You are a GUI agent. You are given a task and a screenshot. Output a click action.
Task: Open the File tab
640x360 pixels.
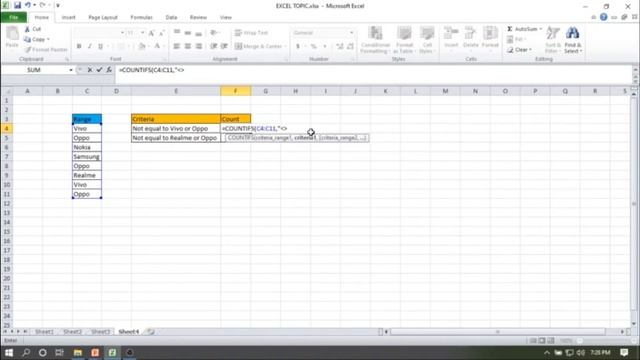[13, 17]
